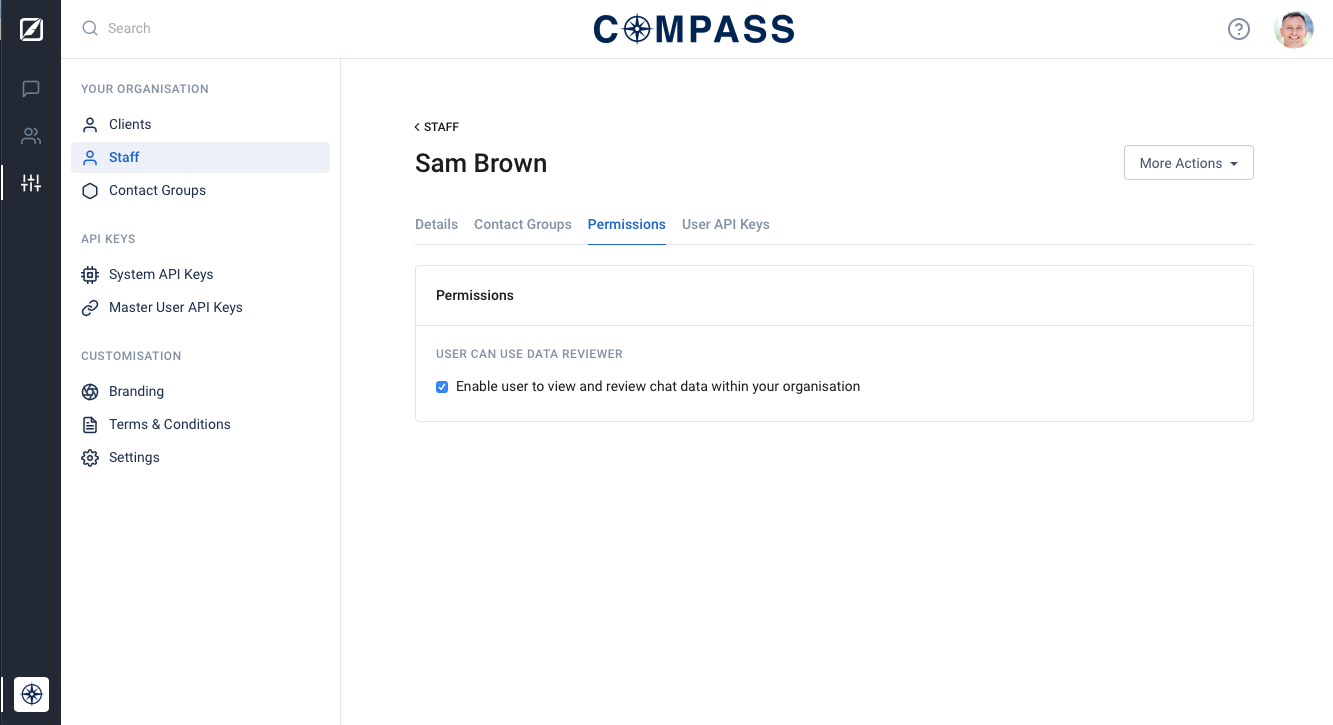This screenshot has width=1333, height=725.
Task: Open the chat messages panel
Action: 30,89
